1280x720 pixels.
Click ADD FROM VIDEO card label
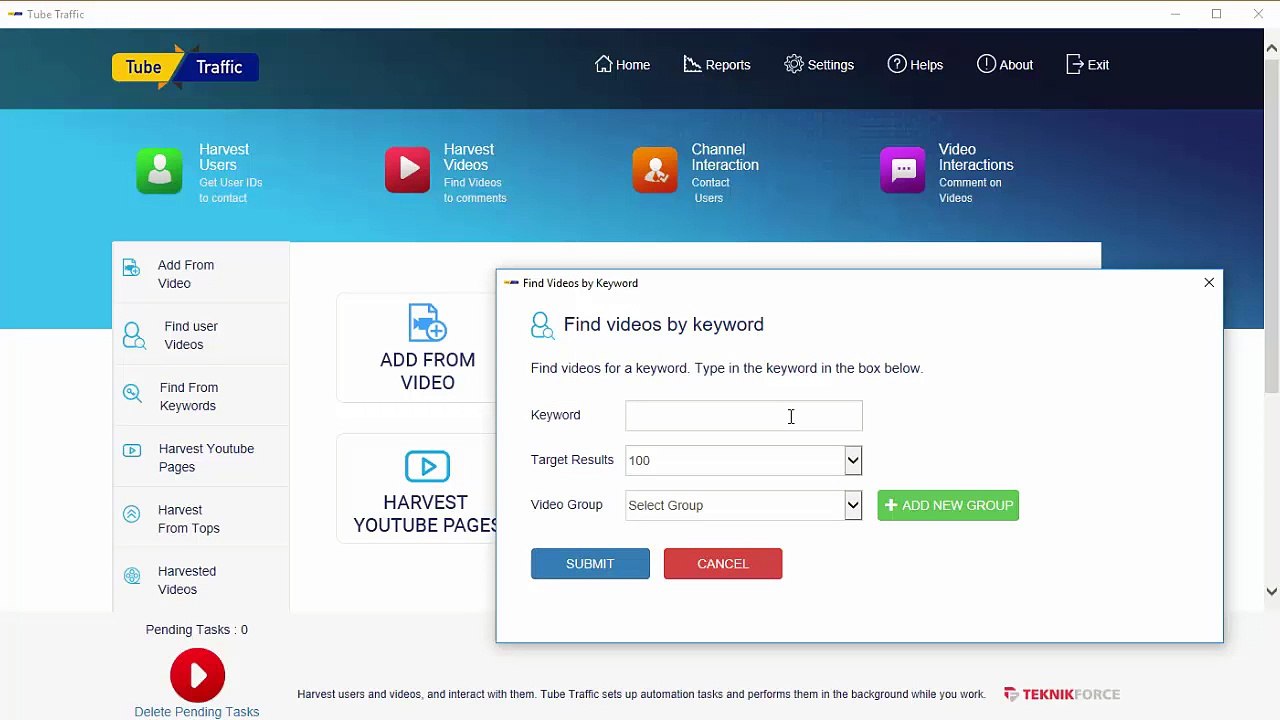(428, 371)
